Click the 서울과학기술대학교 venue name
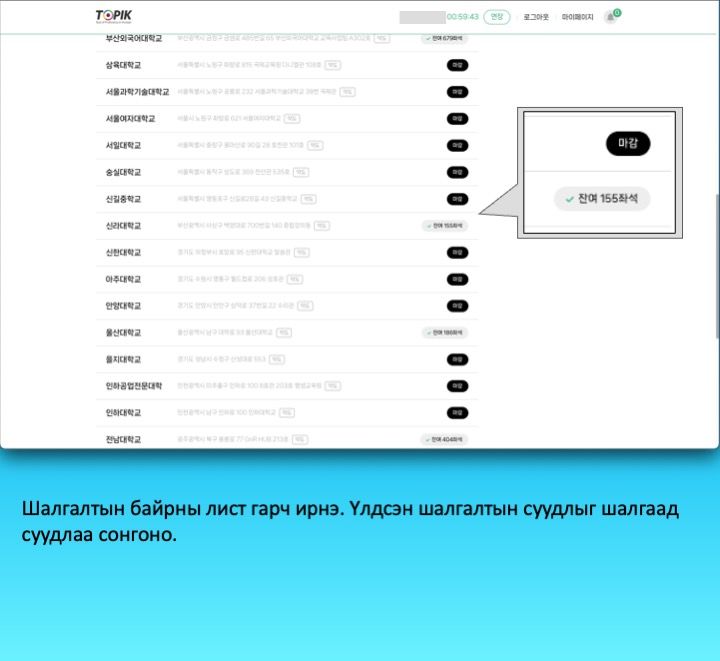720x661 pixels. click(x=137, y=92)
